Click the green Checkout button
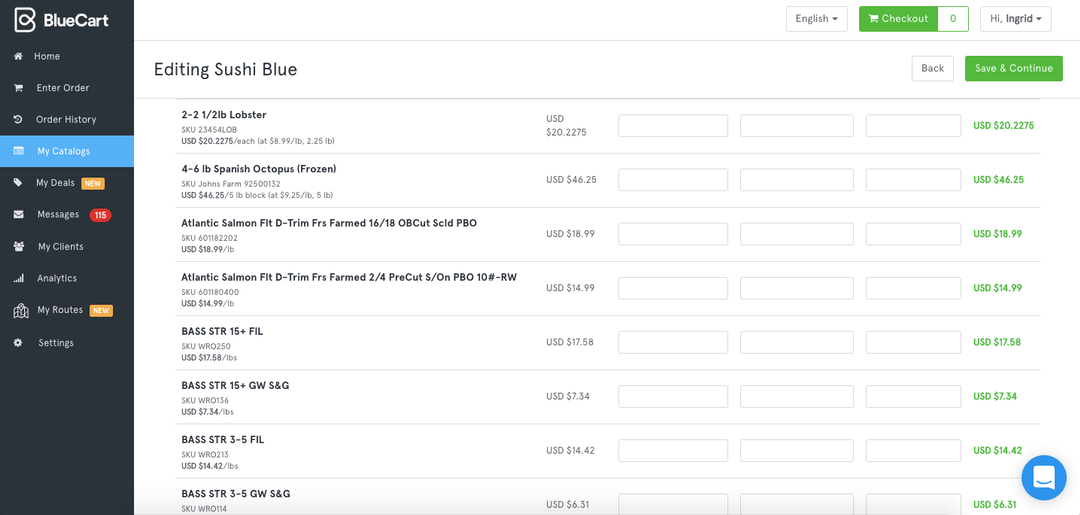The image size is (1080, 515). [x=898, y=19]
